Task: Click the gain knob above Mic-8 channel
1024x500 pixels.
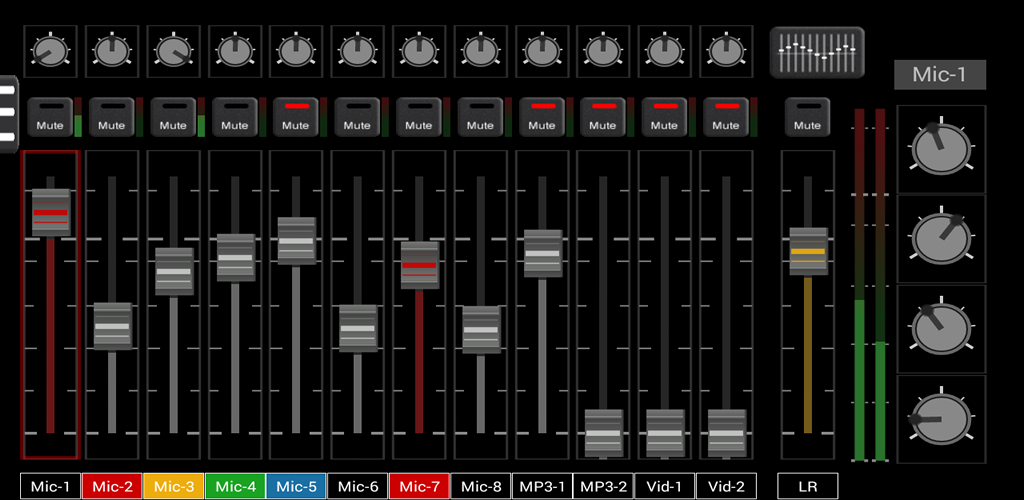Action: point(481,52)
